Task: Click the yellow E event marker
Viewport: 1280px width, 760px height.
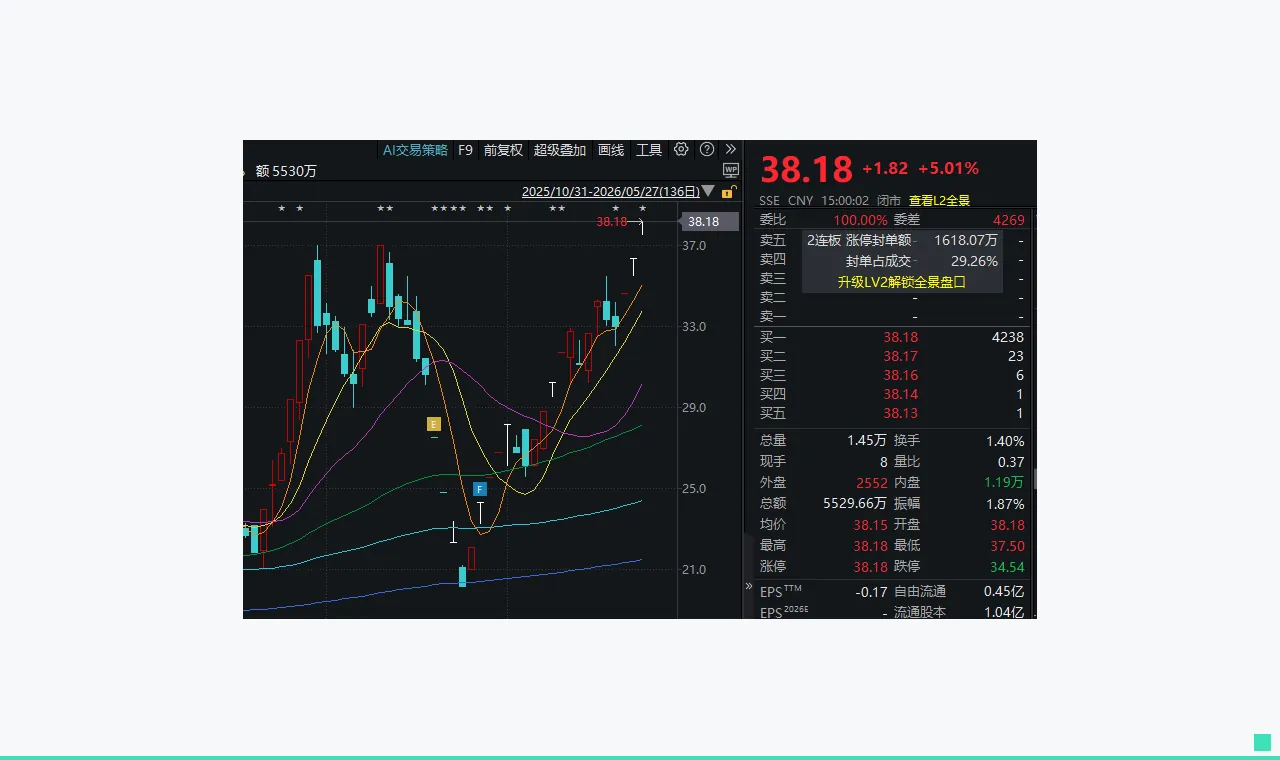Action: pos(434,424)
